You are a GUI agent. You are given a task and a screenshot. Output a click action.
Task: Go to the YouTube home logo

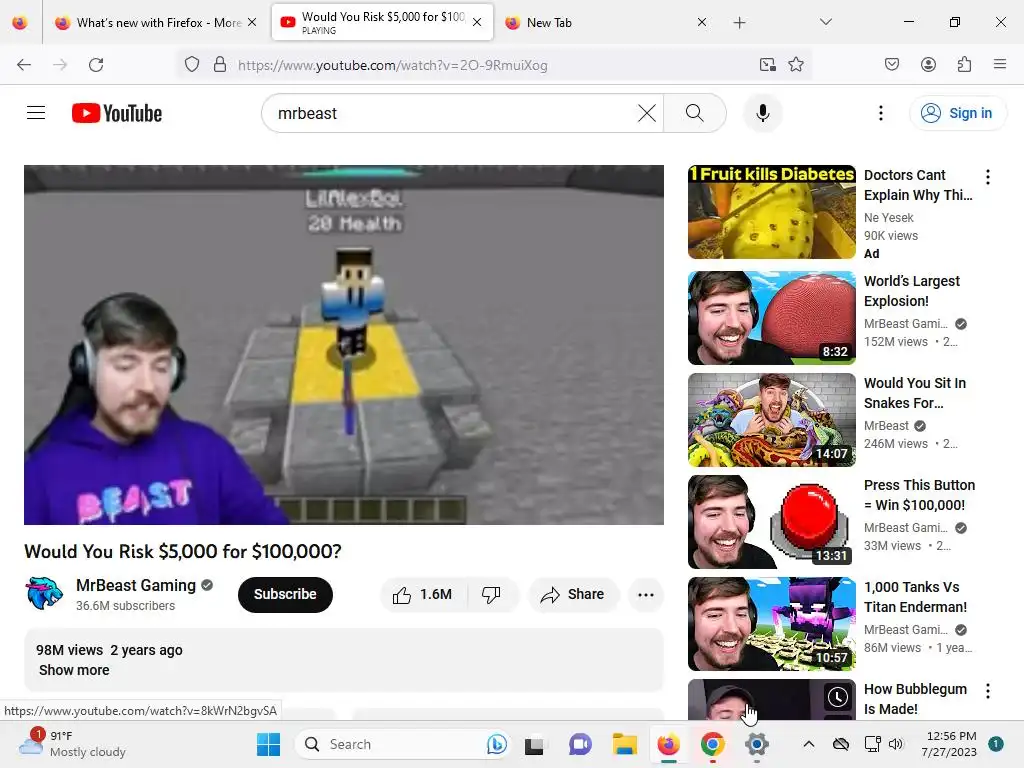point(117,113)
